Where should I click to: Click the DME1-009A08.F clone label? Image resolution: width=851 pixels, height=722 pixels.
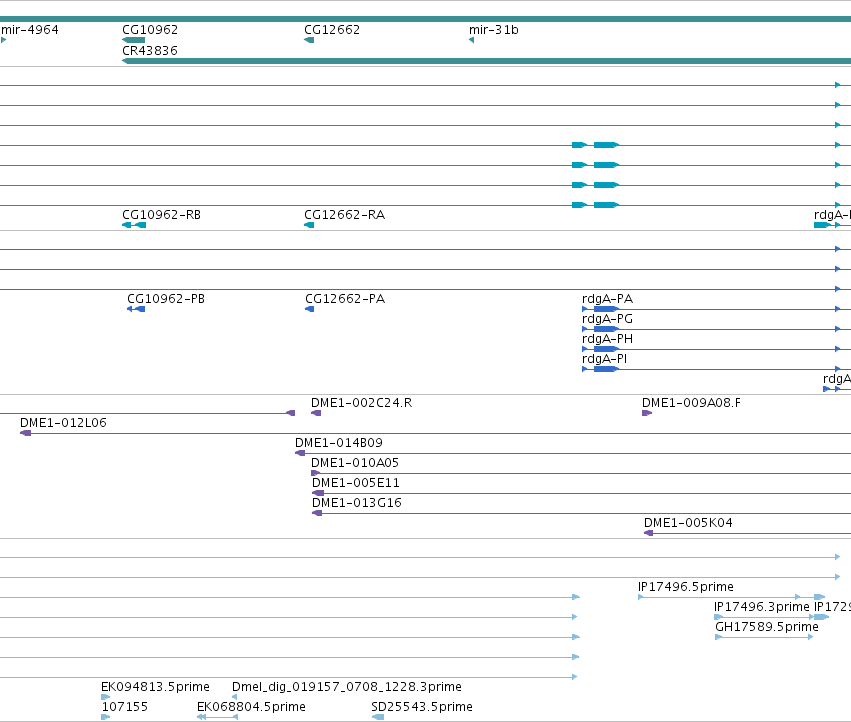click(691, 403)
